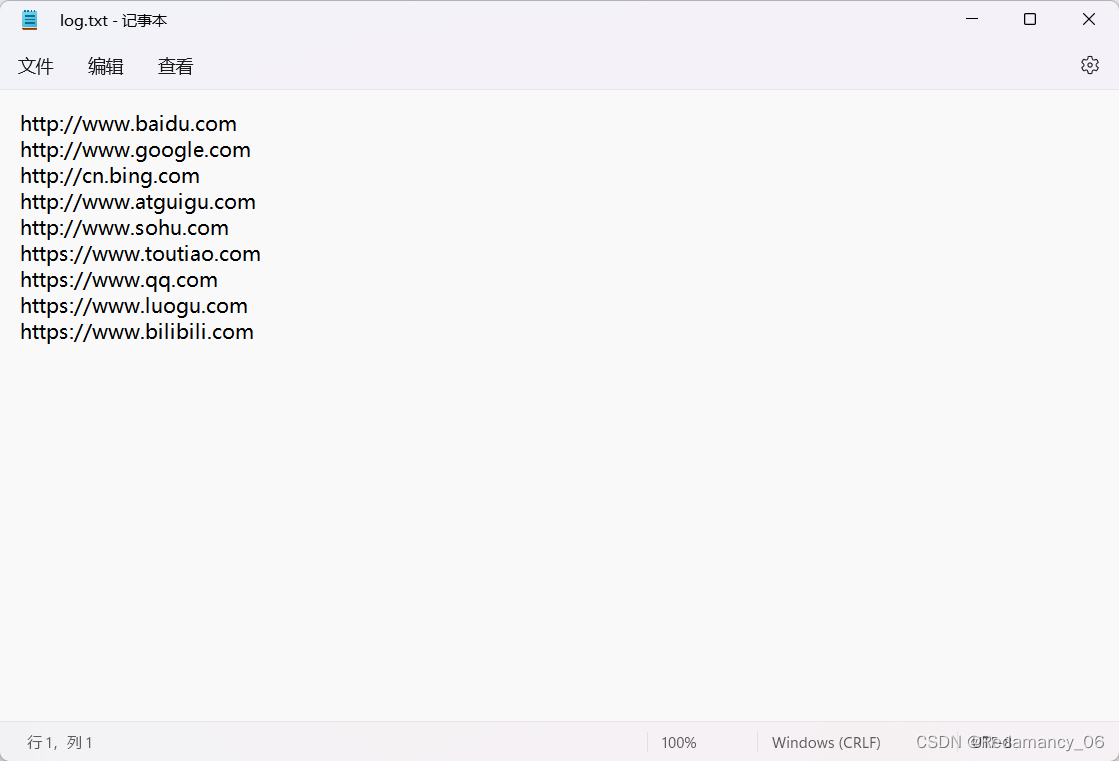Click on the http://www.baidu.com line
This screenshot has width=1119, height=761.
(x=128, y=123)
